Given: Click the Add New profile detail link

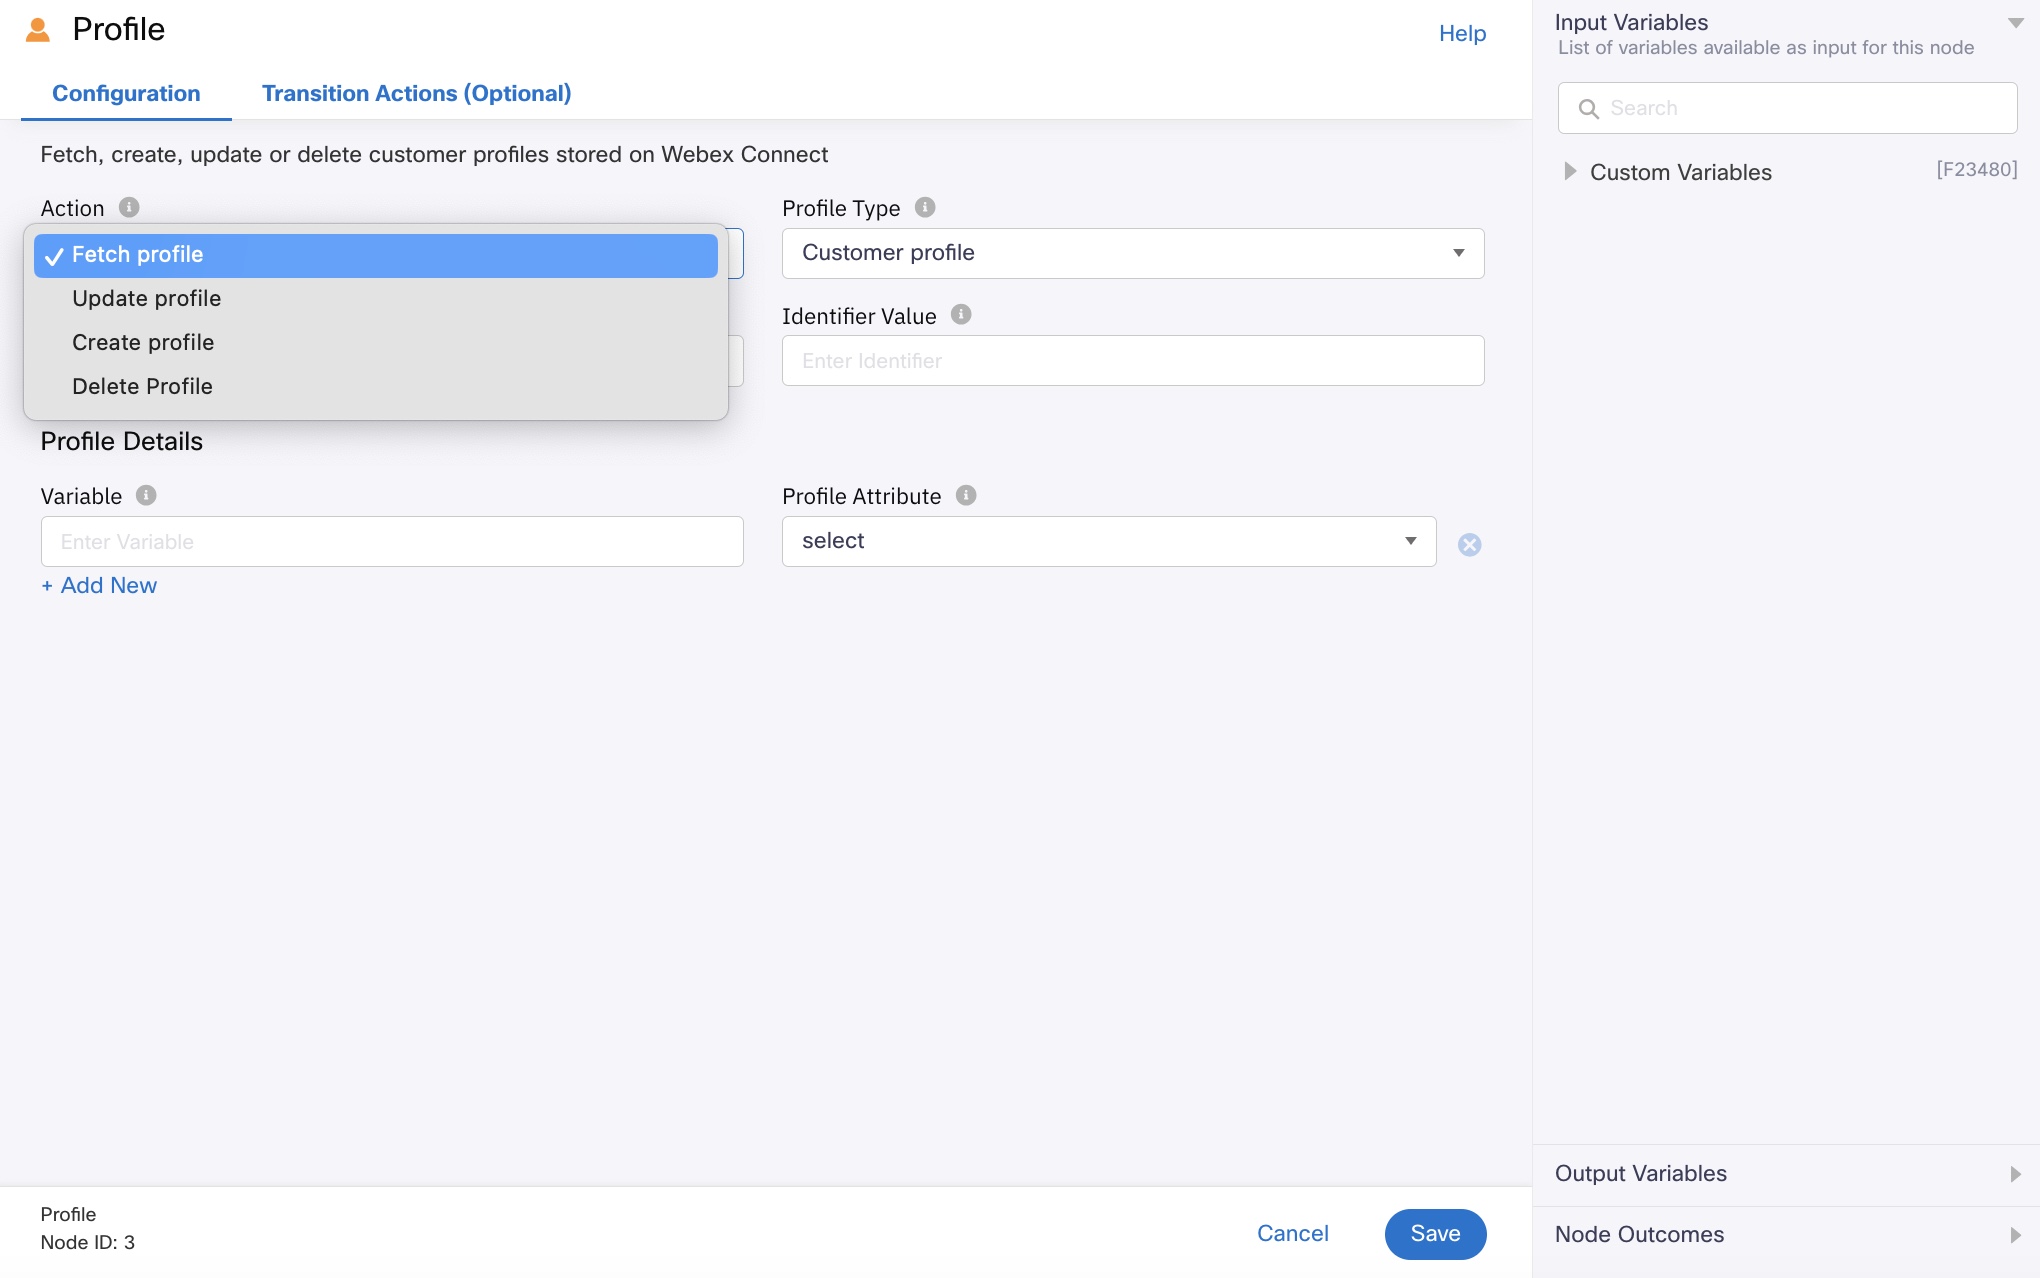Looking at the screenshot, I should (x=99, y=585).
